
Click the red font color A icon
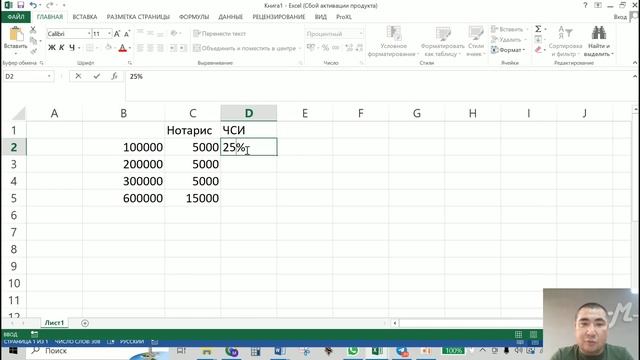(122, 48)
